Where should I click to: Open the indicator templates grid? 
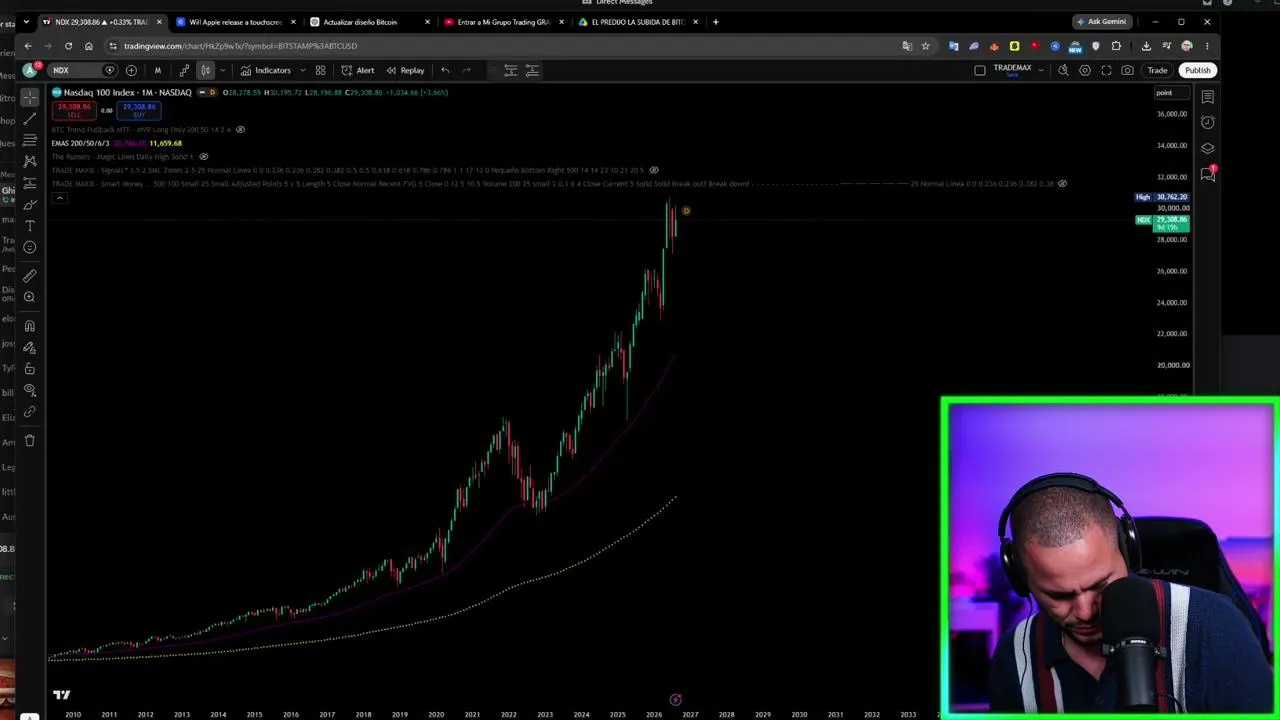[x=320, y=70]
